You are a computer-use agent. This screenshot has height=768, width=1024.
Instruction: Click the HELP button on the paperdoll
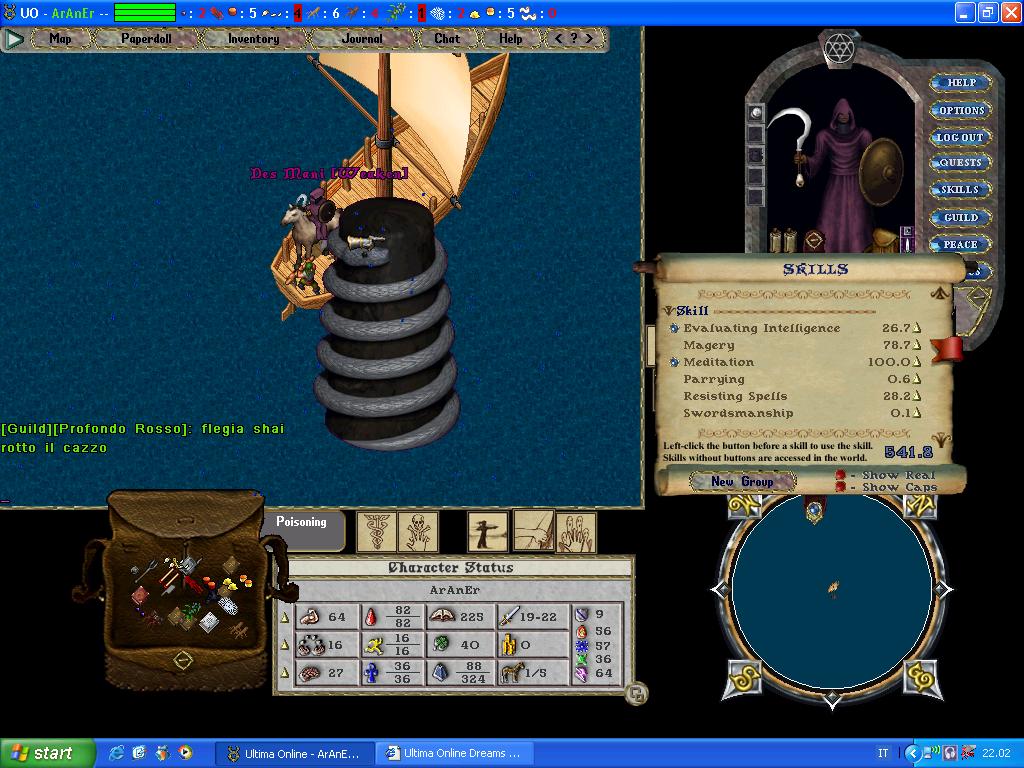coord(961,83)
